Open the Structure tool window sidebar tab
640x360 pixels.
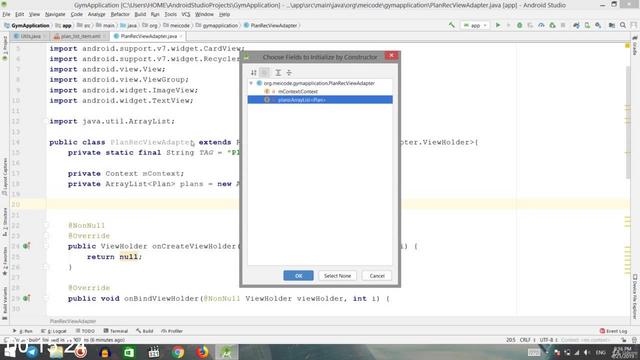click(x=5, y=222)
